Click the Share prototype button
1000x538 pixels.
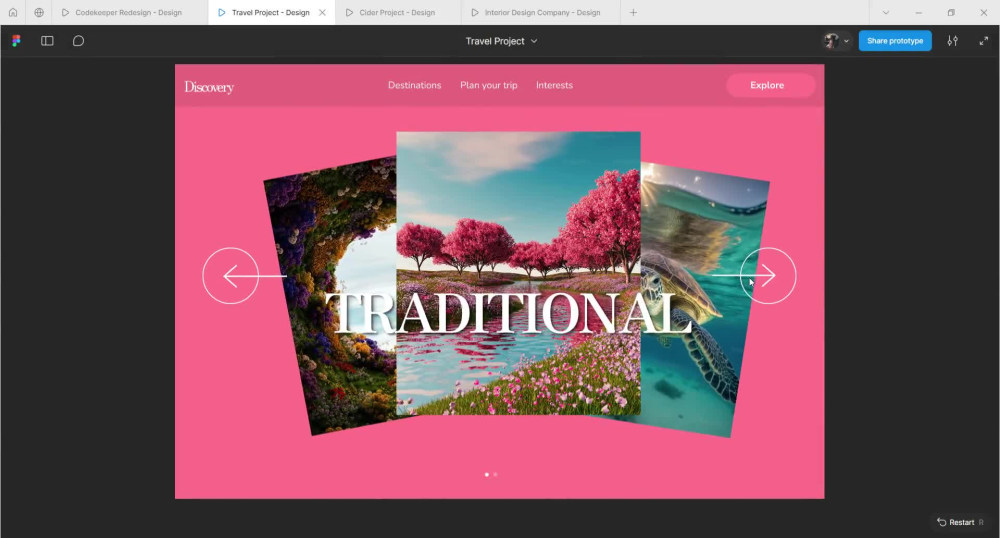pyautogui.click(x=895, y=41)
